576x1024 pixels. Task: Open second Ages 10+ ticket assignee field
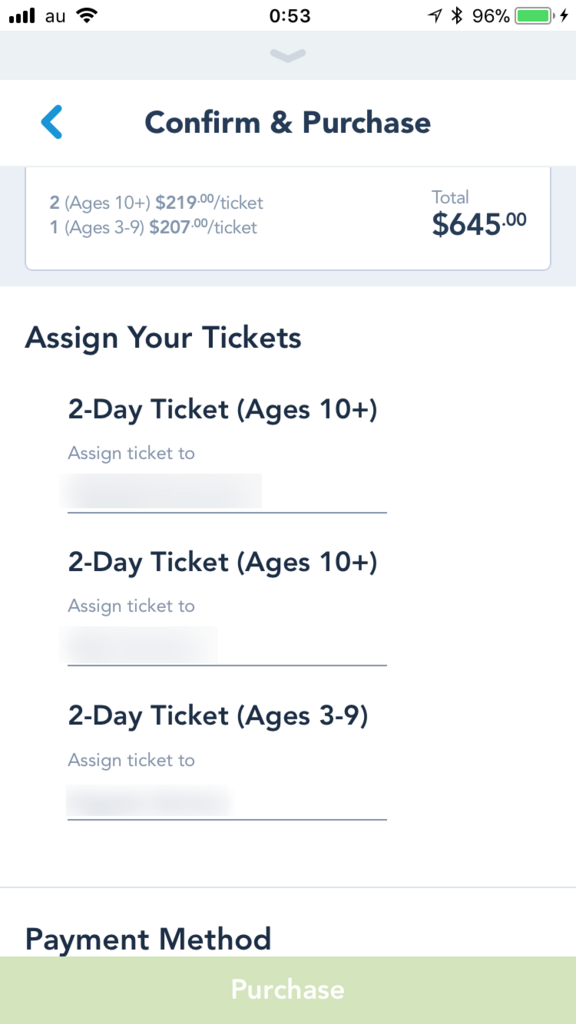tap(227, 646)
